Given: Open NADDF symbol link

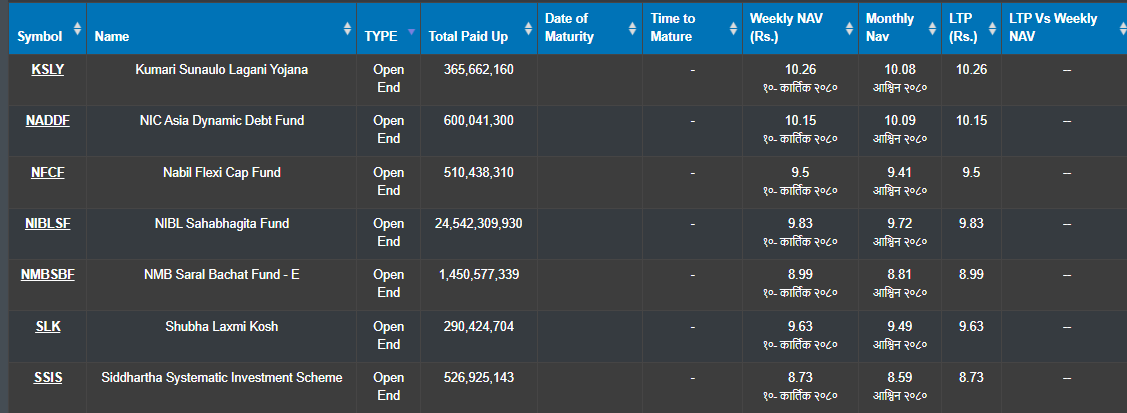Looking at the screenshot, I should click(x=47, y=121).
